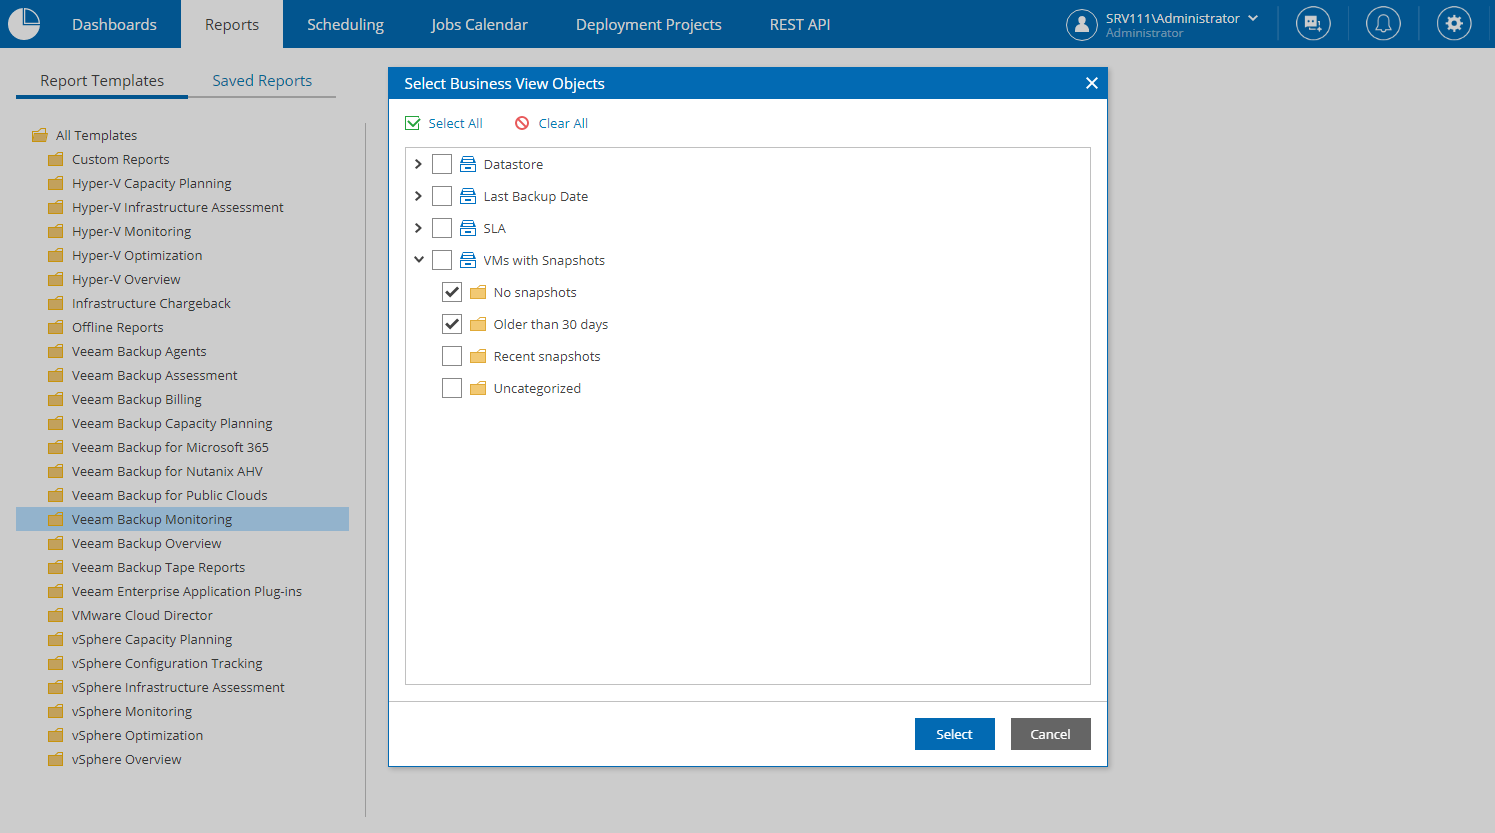The height and width of the screenshot is (833, 1495).
Task: Open the REST API tab
Action: click(x=800, y=24)
